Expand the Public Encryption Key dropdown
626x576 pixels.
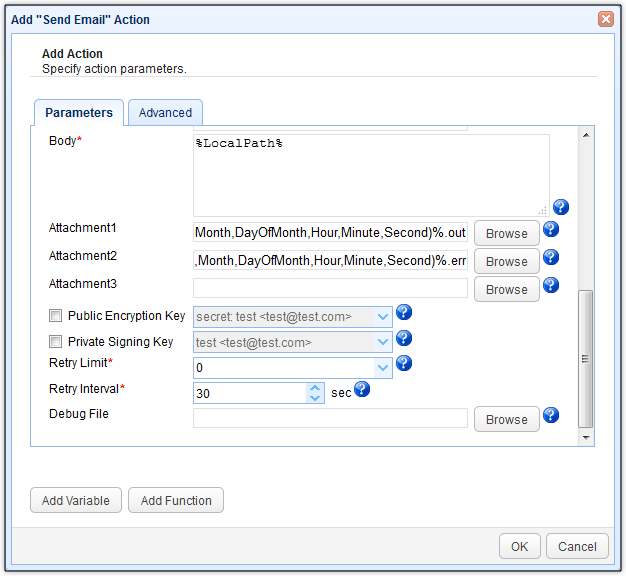click(383, 317)
